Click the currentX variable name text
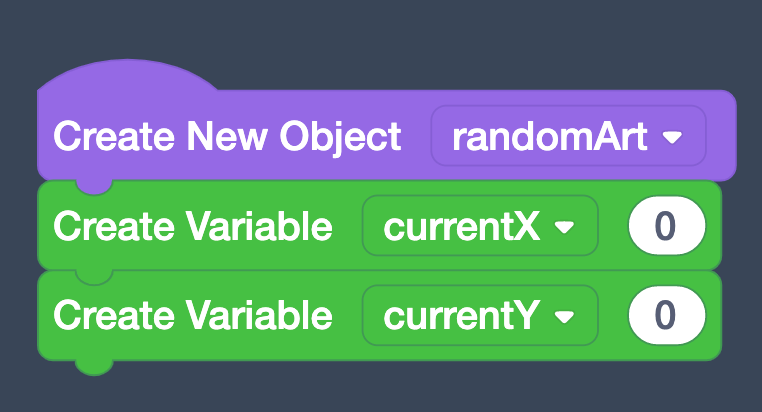The height and width of the screenshot is (412, 762). pyautogui.click(x=462, y=228)
